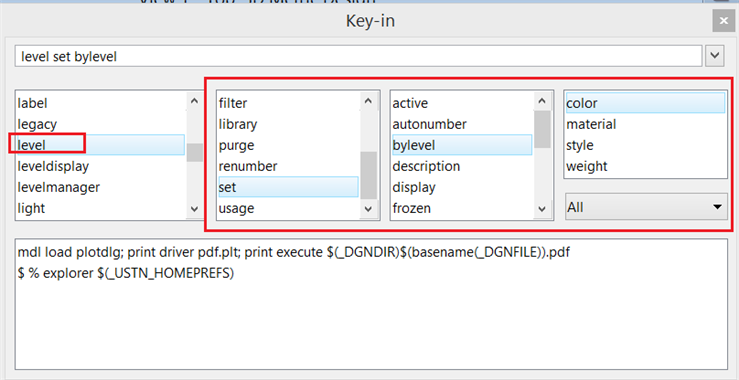The width and height of the screenshot is (739, 380).
Task: Select 'material' in fourth list
Action: coord(645,124)
